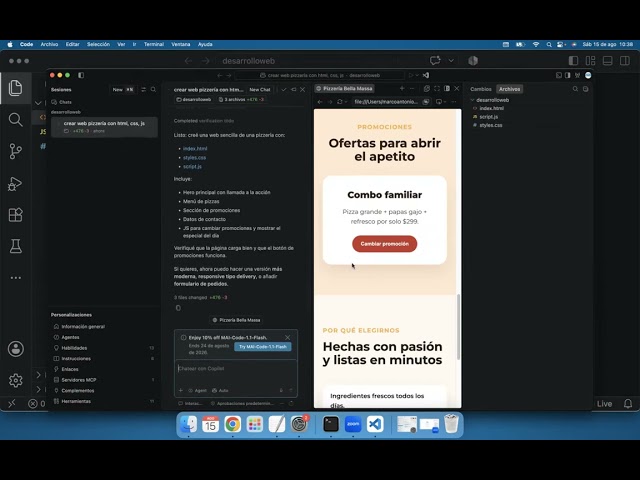
Task: Copy the response with the copy icon
Action: [x=178, y=308]
